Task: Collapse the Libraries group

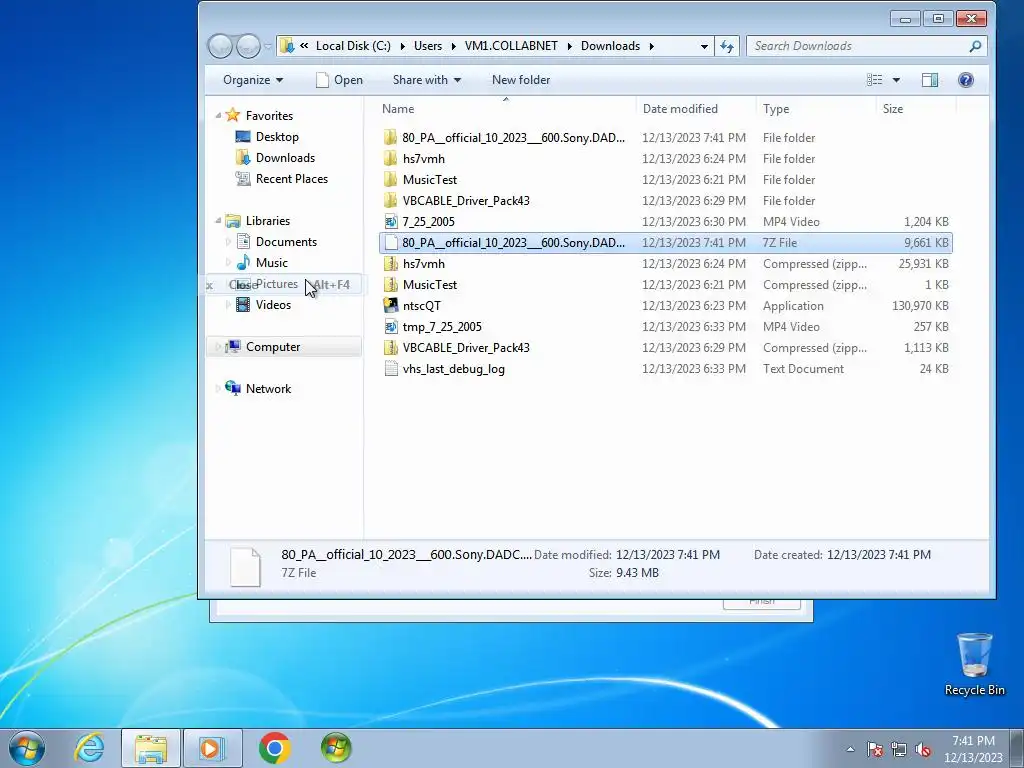Action: pos(218,221)
